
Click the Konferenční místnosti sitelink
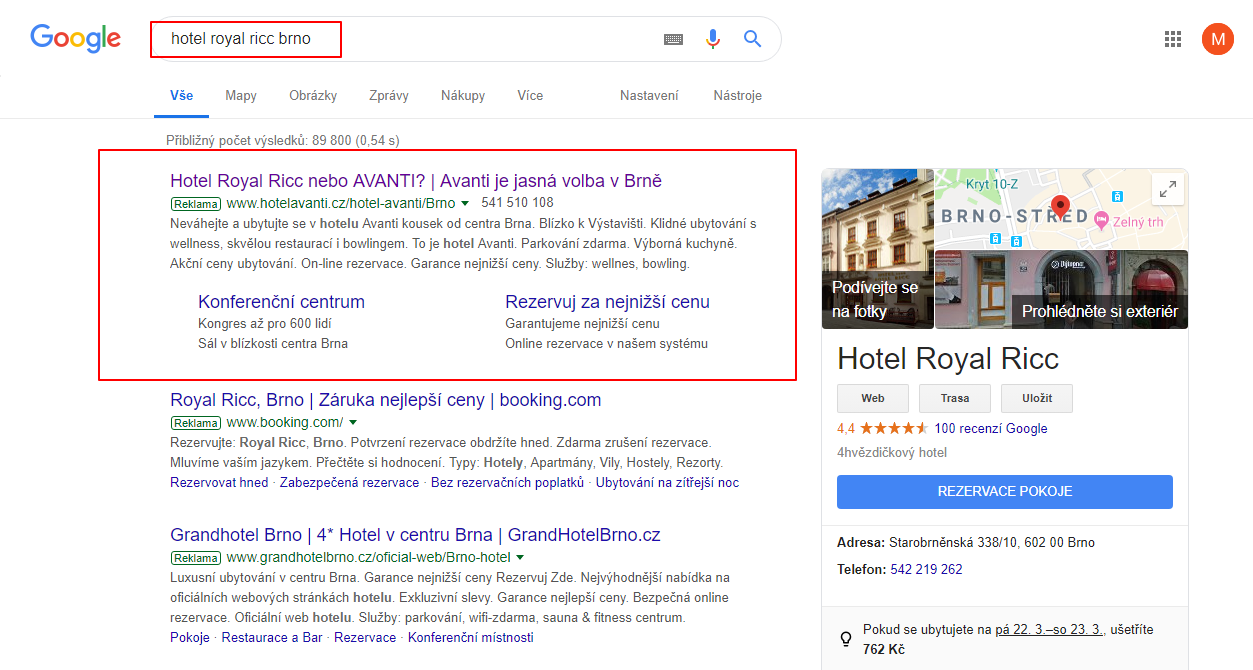click(x=471, y=637)
